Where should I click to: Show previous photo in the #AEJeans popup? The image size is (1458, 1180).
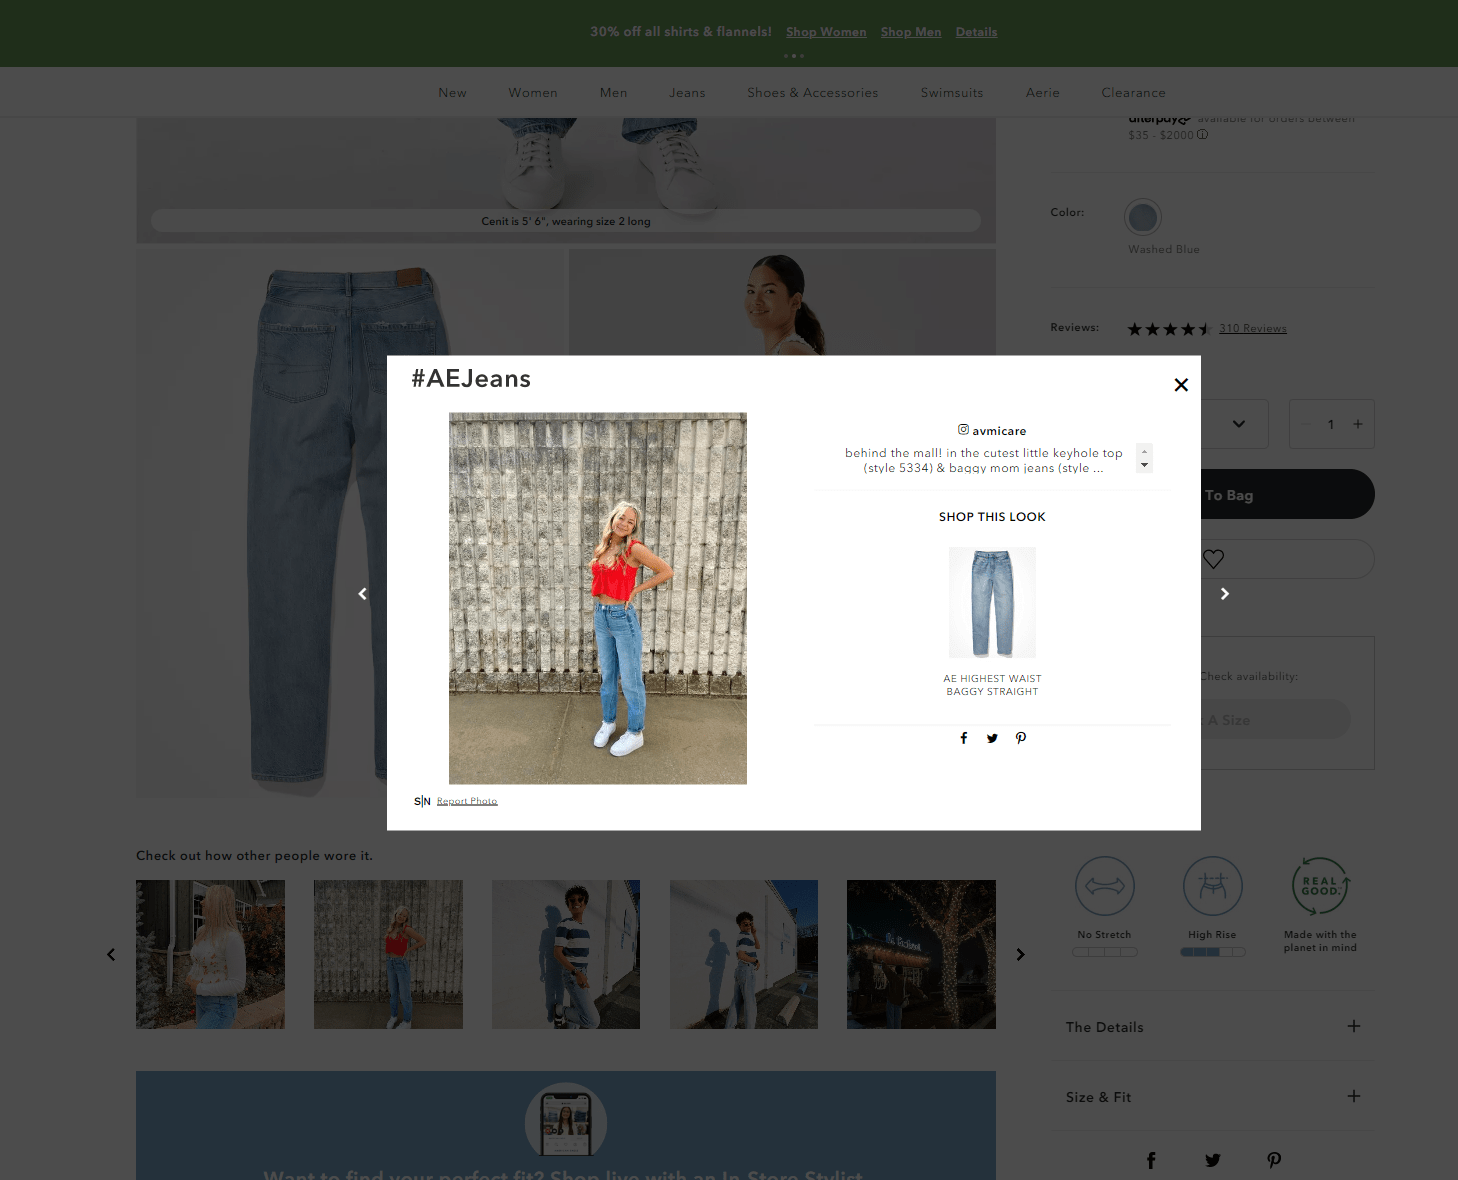(363, 594)
